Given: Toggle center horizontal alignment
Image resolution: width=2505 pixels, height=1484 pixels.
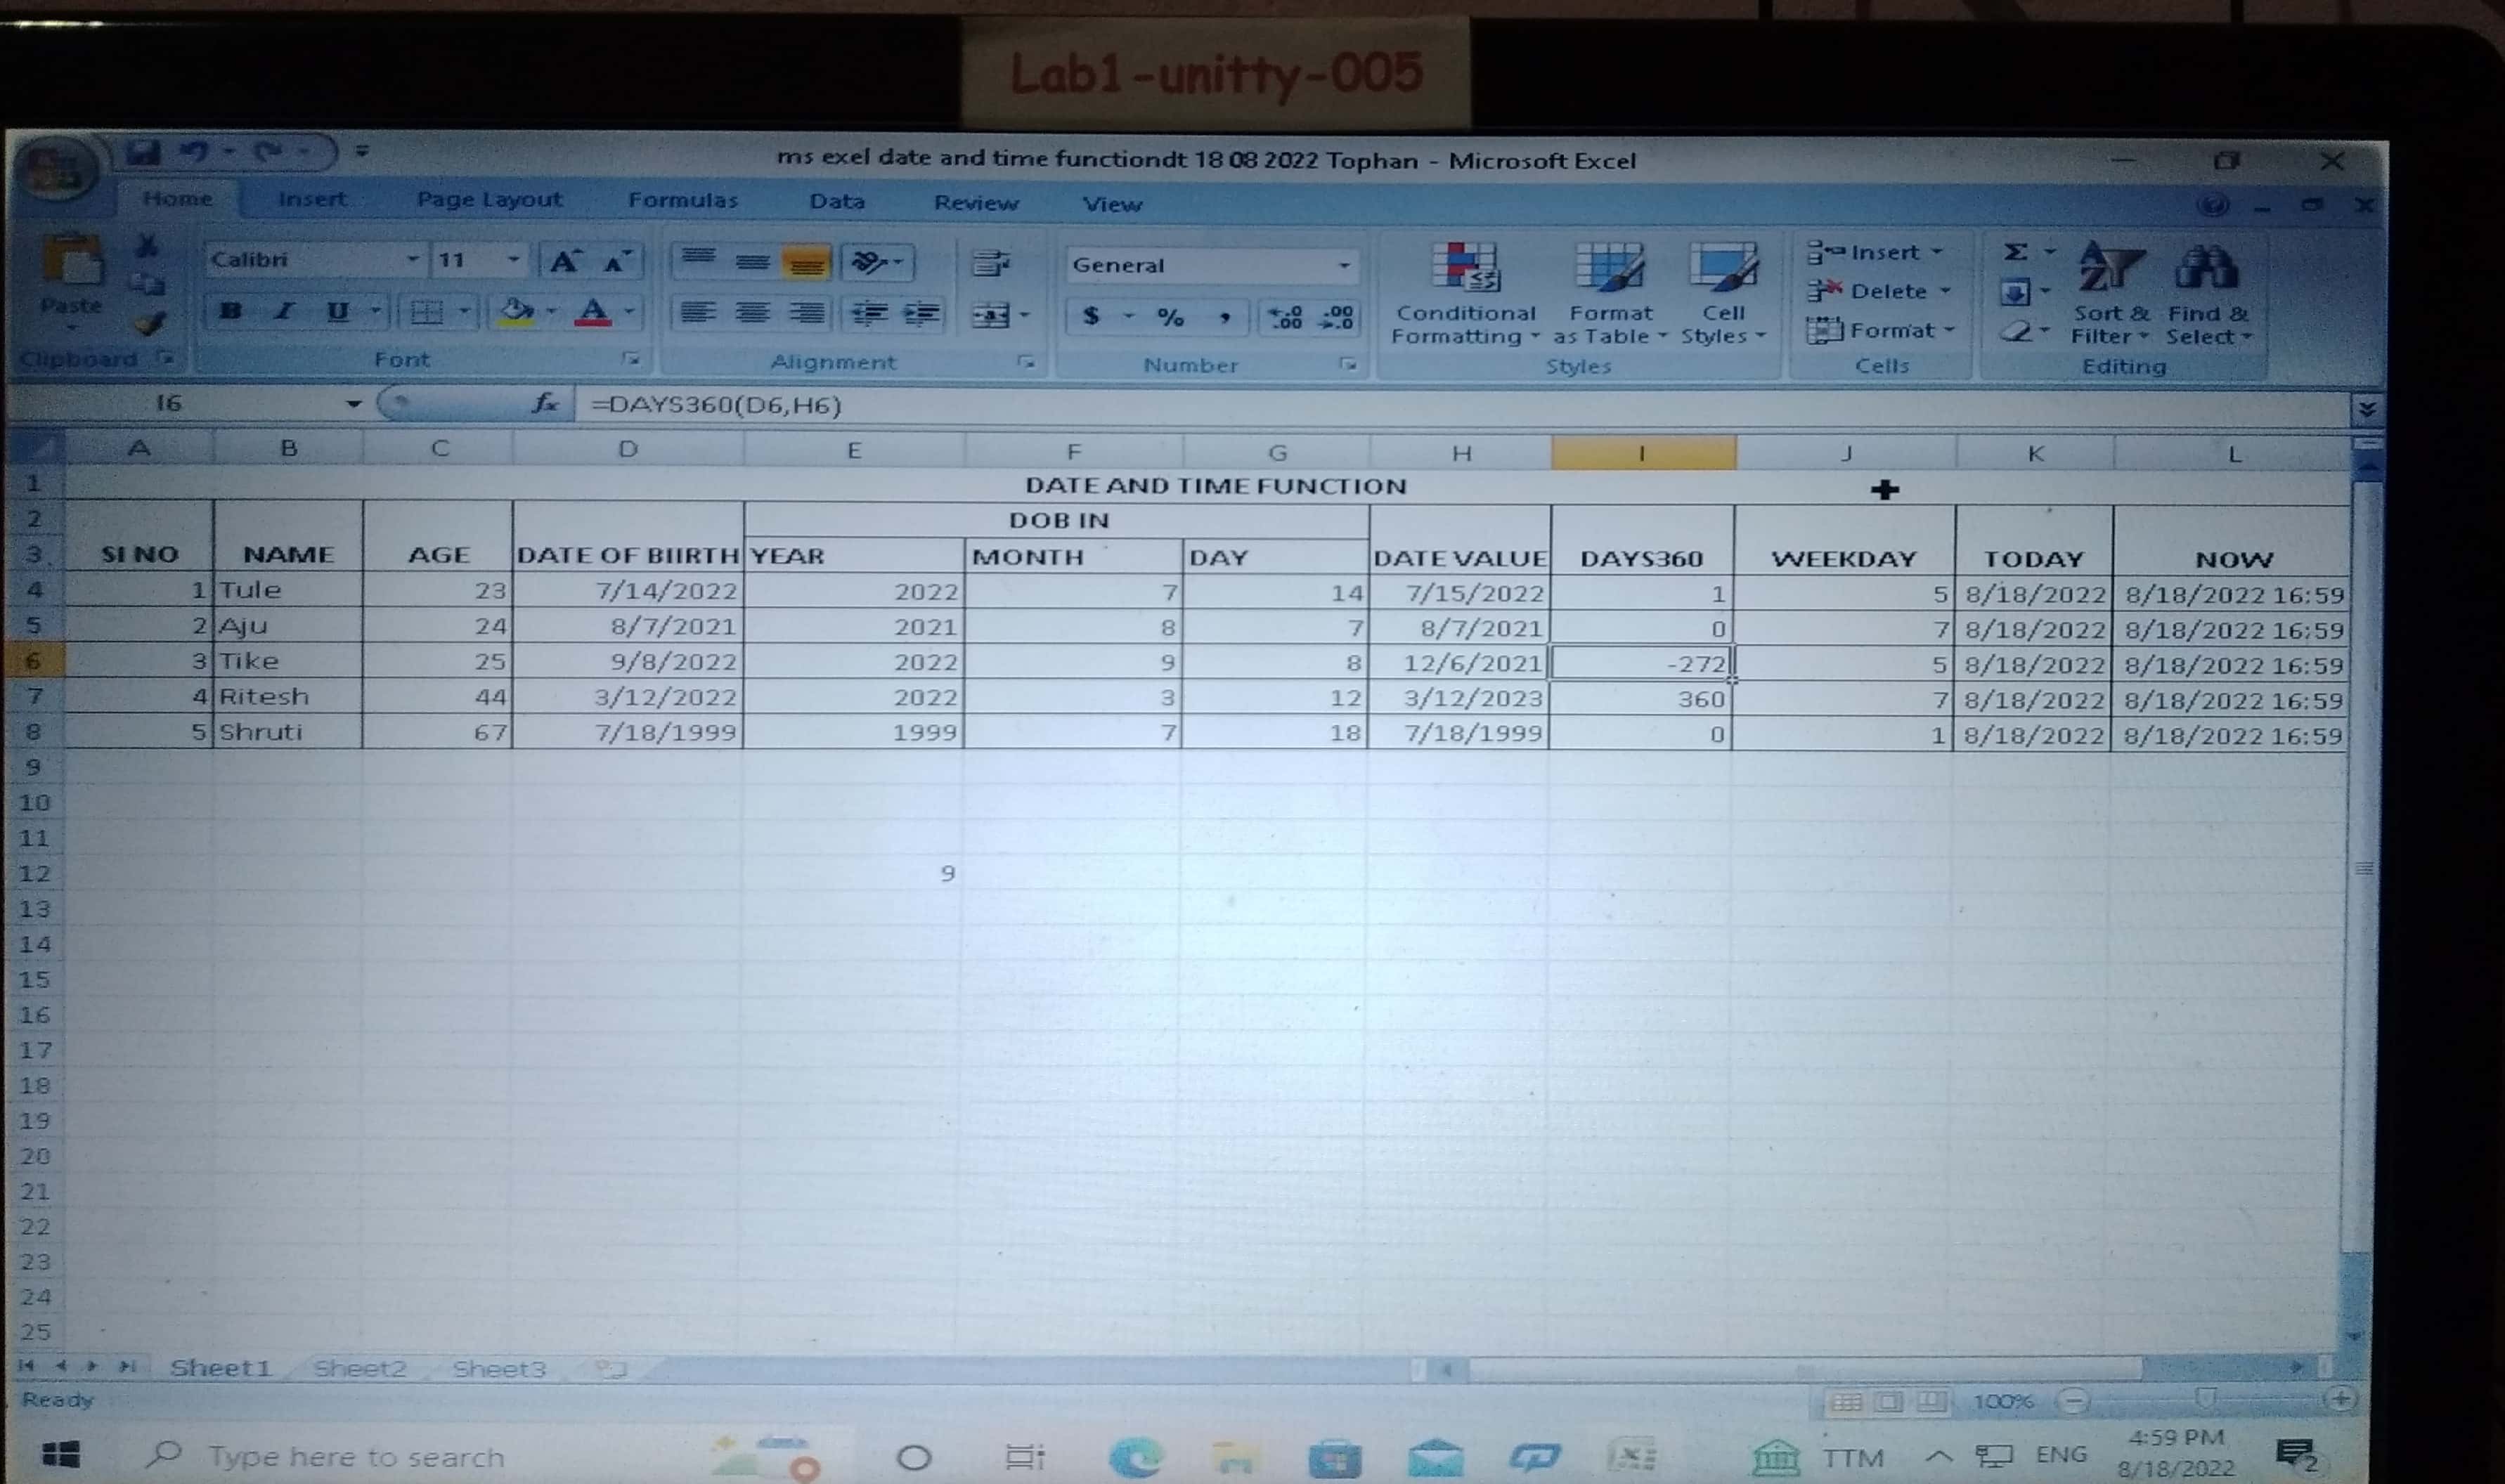Looking at the screenshot, I should click(752, 314).
